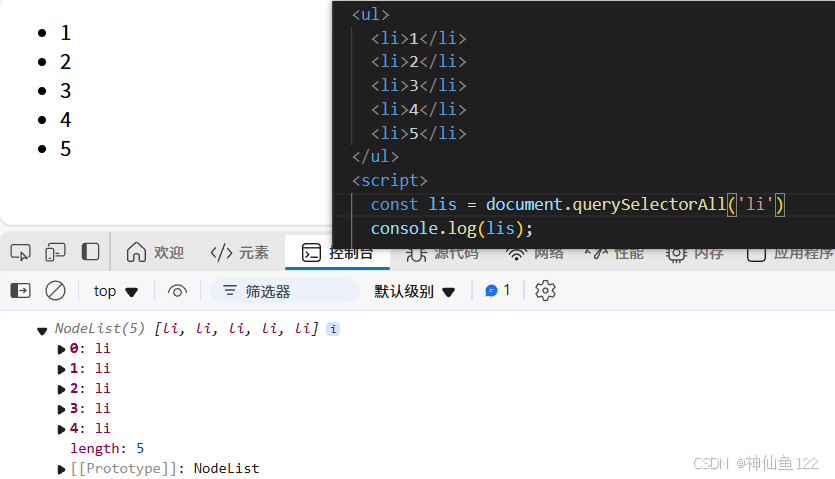Open the 默认级别 log level dropdown
This screenshot has width=835, height=479.
(x=414, y=291)
